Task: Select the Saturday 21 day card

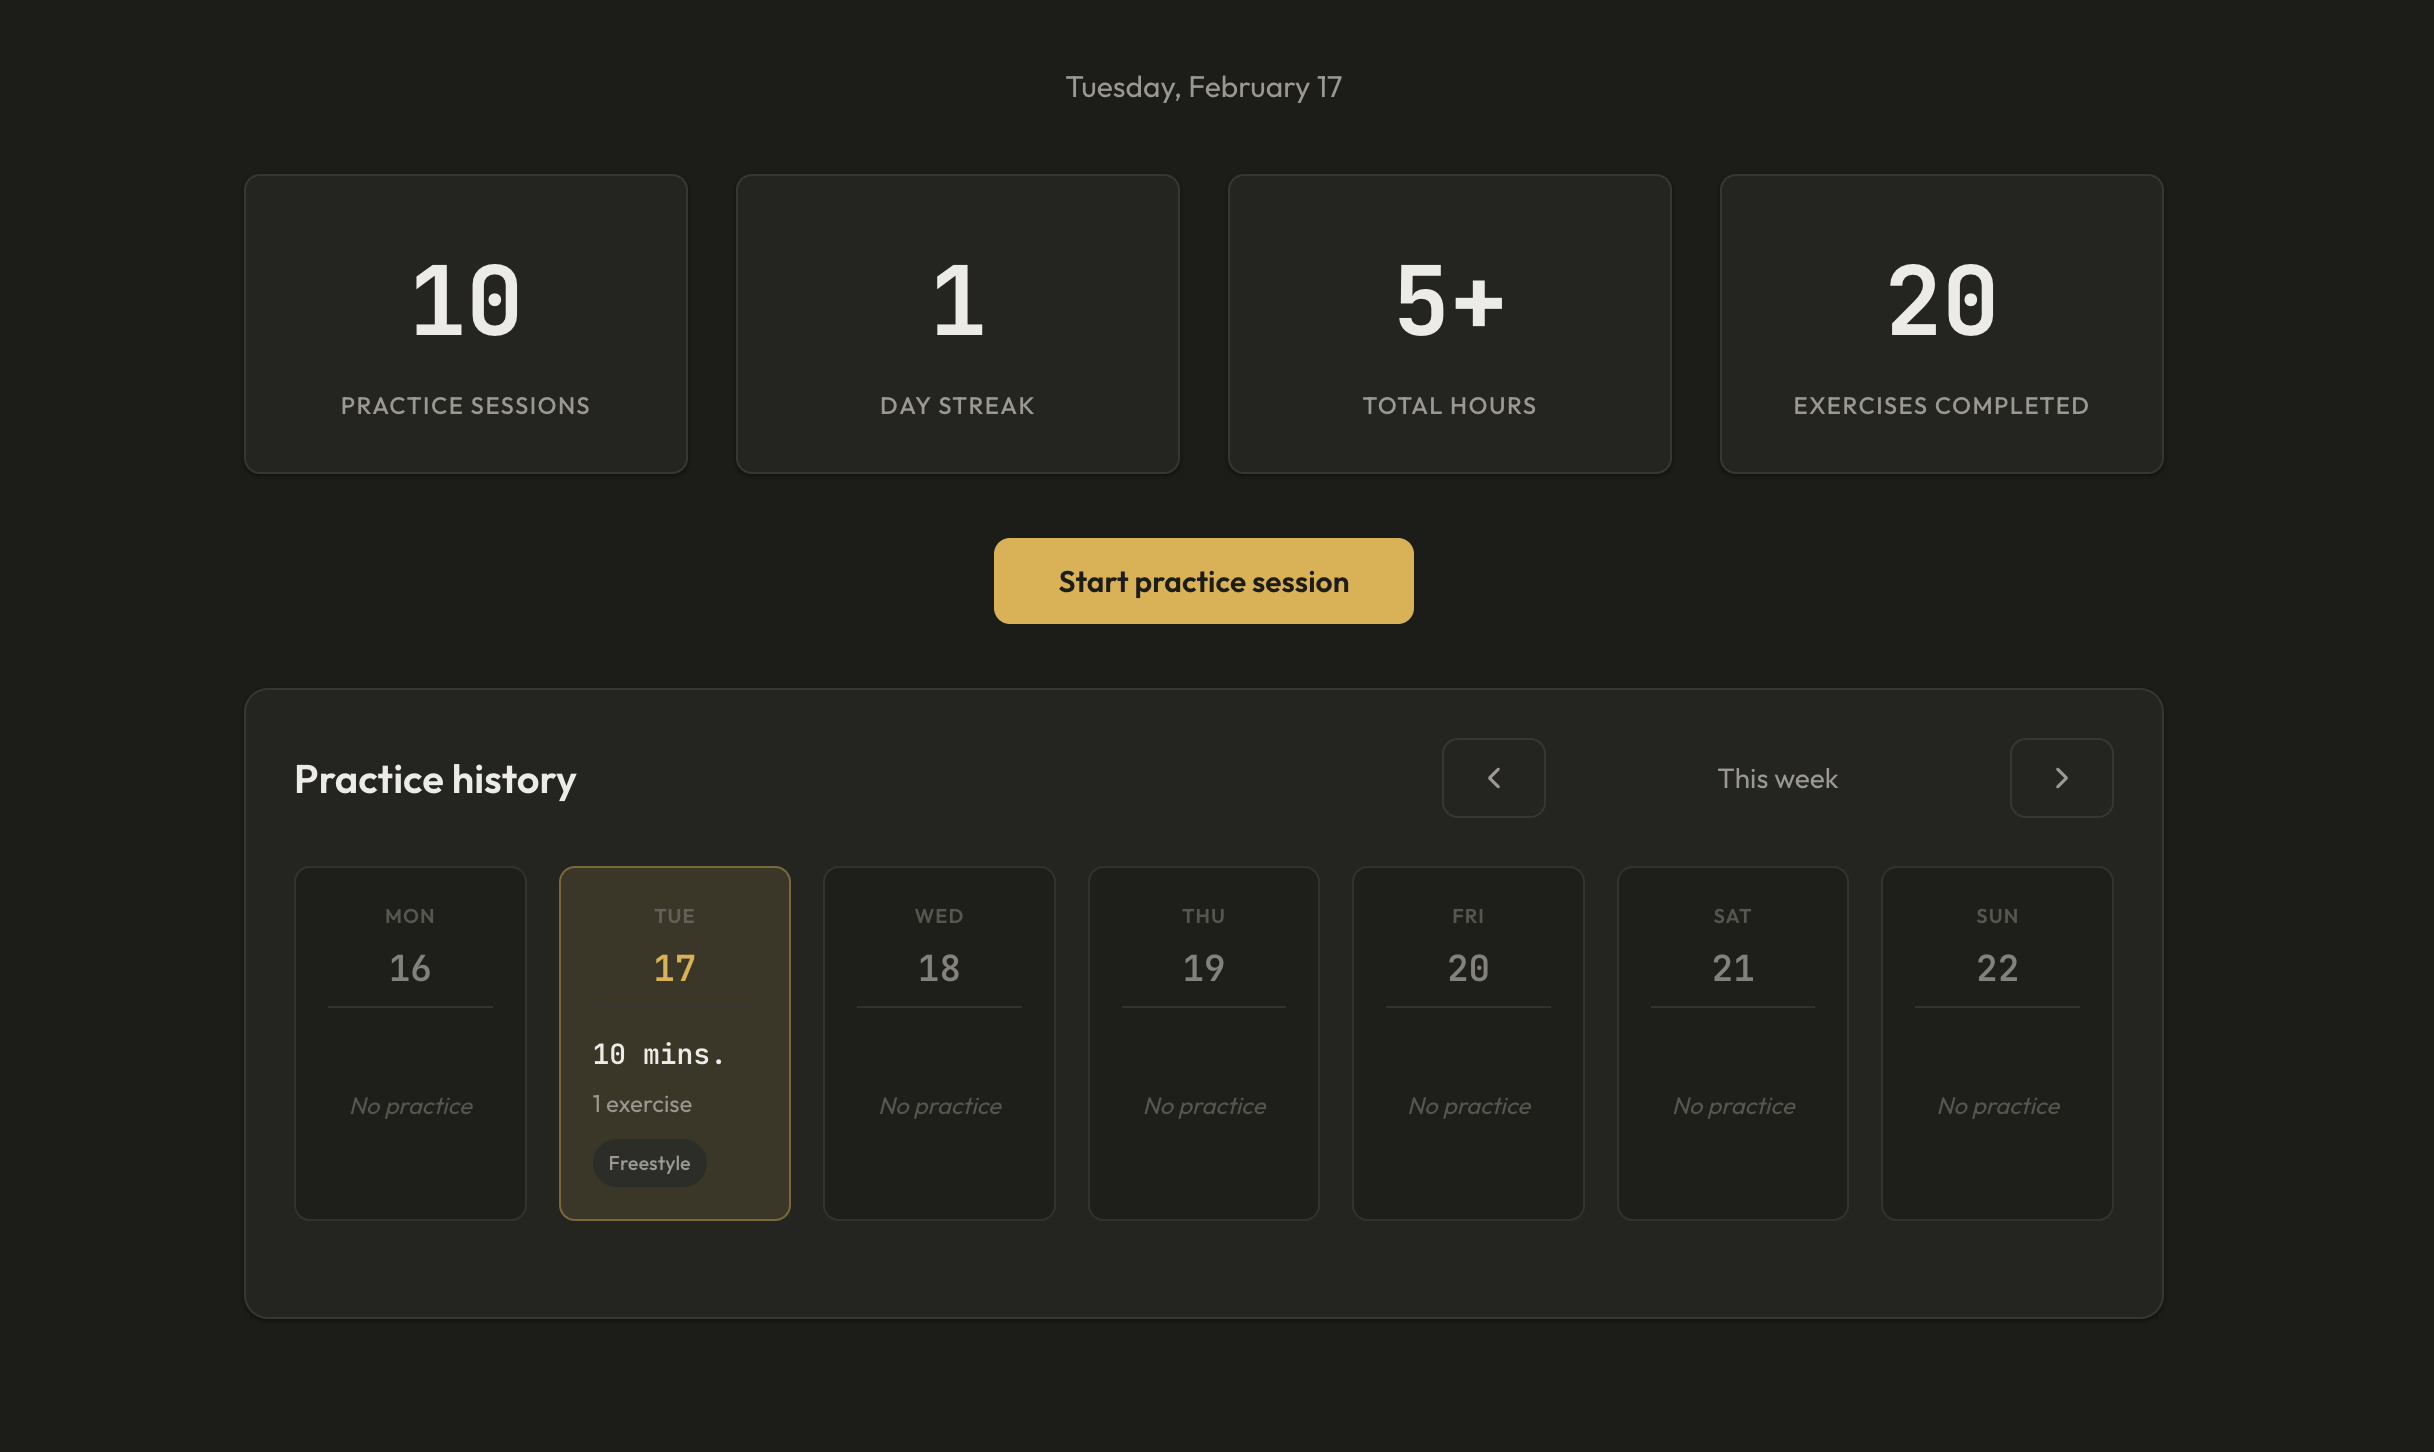Action: [x=1732, y=1043]
